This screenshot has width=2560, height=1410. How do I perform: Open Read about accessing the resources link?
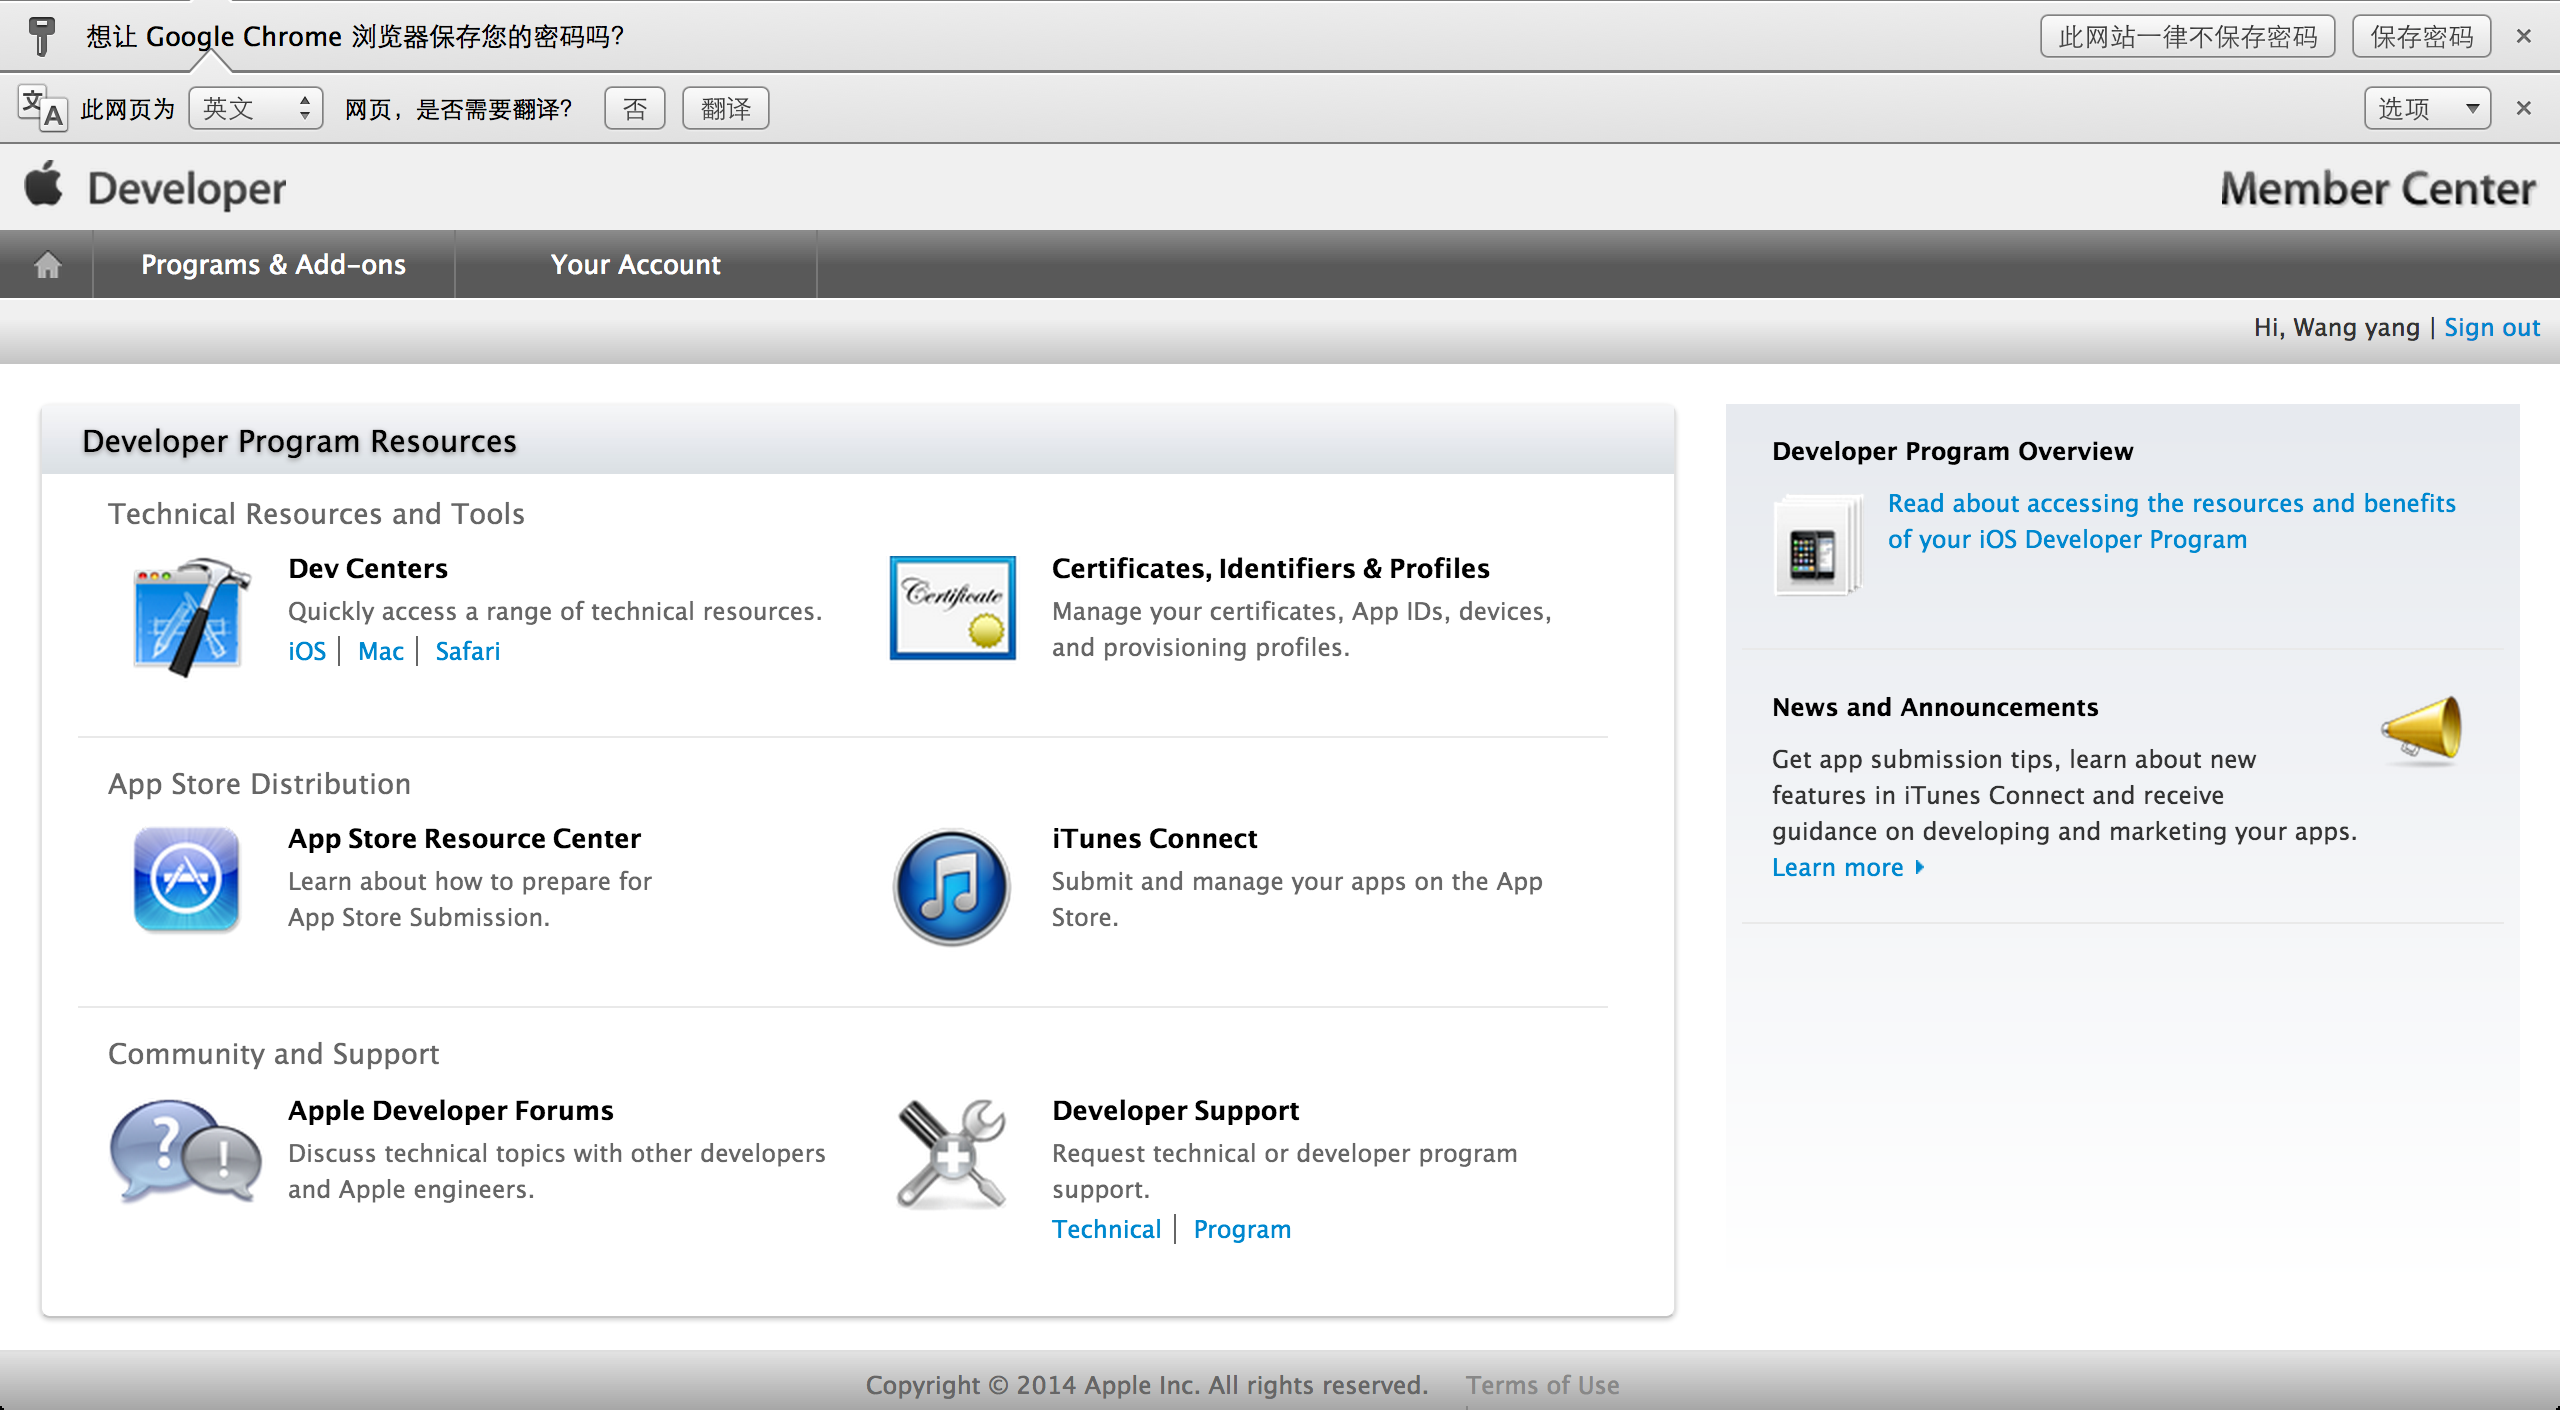click(2172, 521)
